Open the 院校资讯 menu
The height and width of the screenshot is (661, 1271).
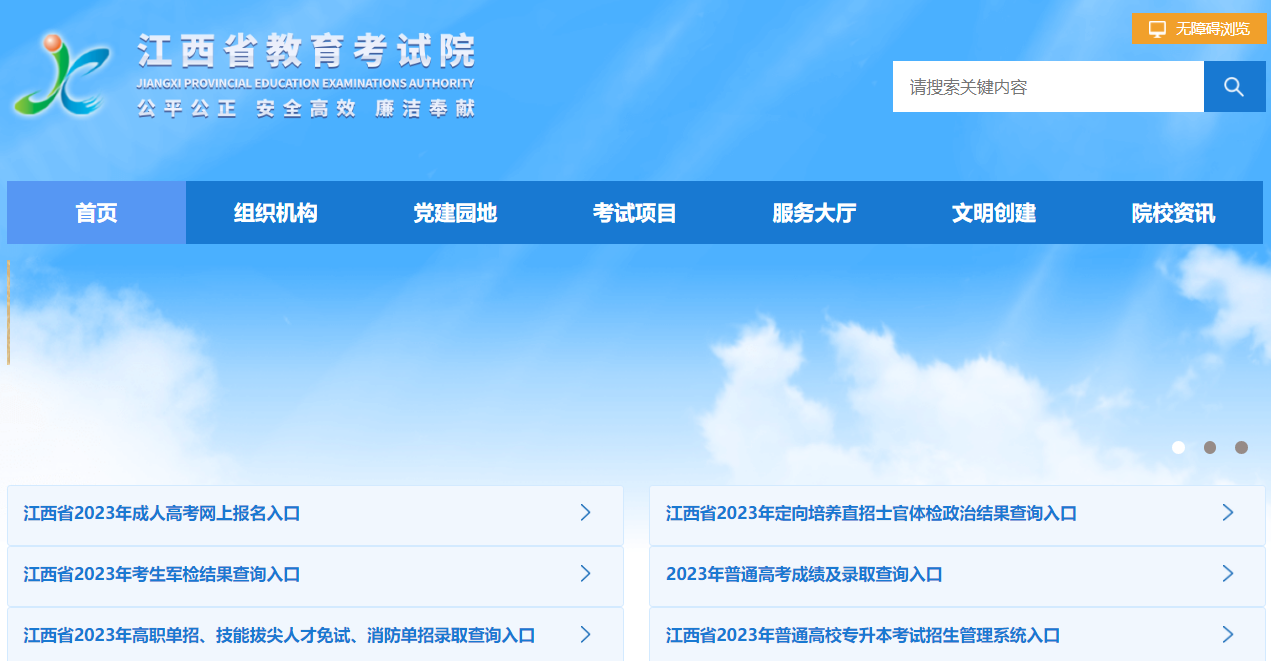click(1173, 213)
